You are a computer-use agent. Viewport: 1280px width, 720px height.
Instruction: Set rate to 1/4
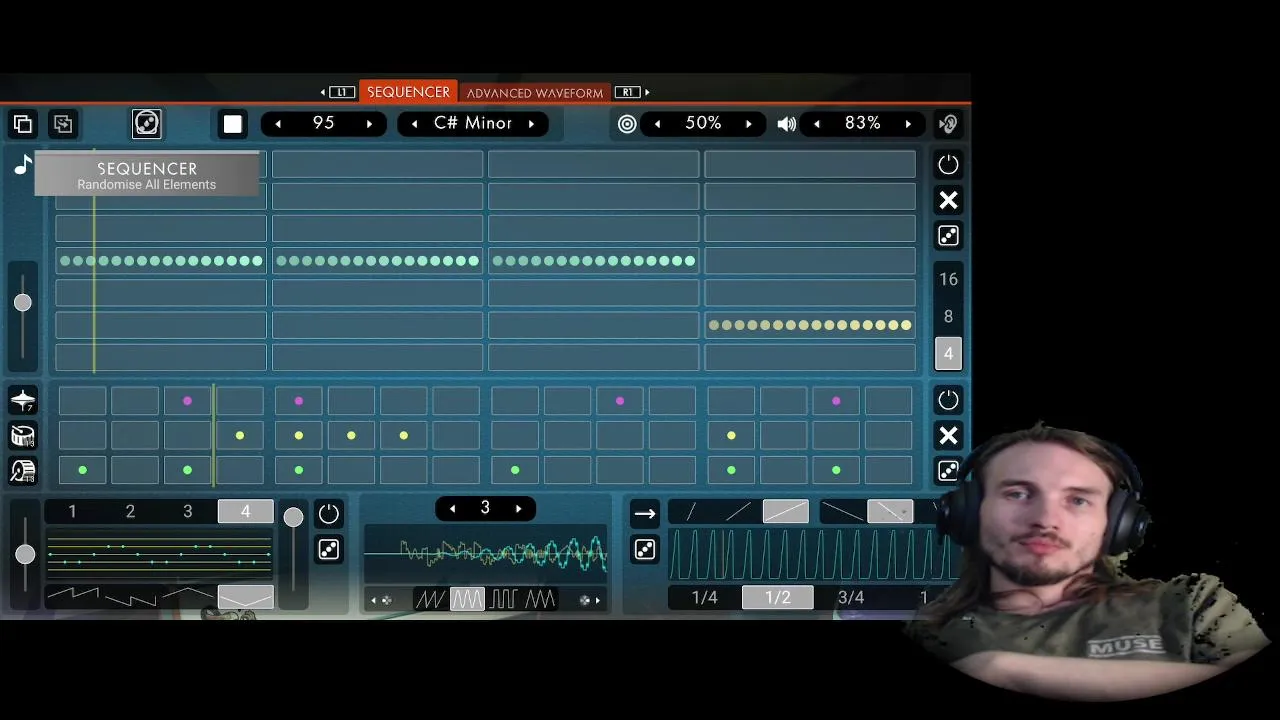click(705, 598)
